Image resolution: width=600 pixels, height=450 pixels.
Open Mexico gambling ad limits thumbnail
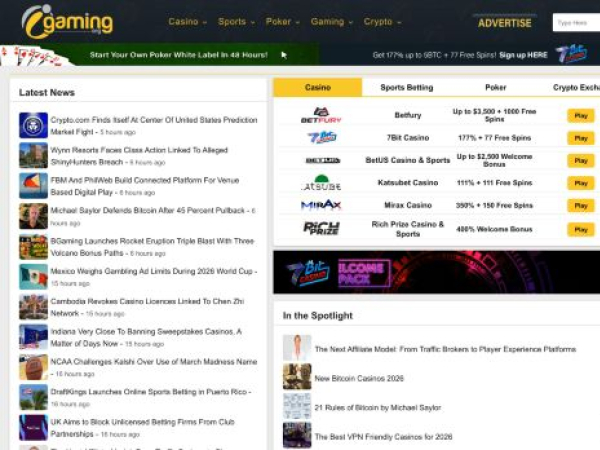[x=33, y=277]
